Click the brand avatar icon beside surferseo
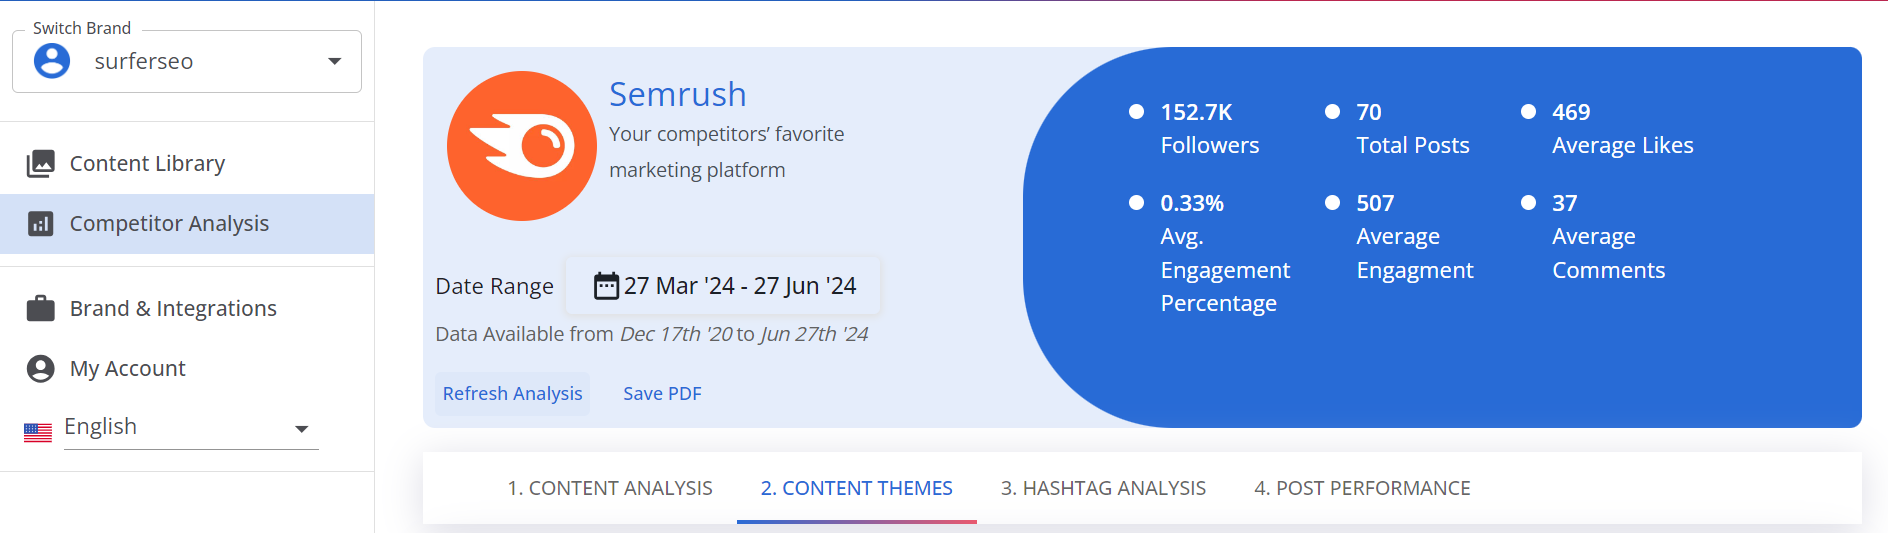Viewport: 1888px width, 533px height. point(52,61)
